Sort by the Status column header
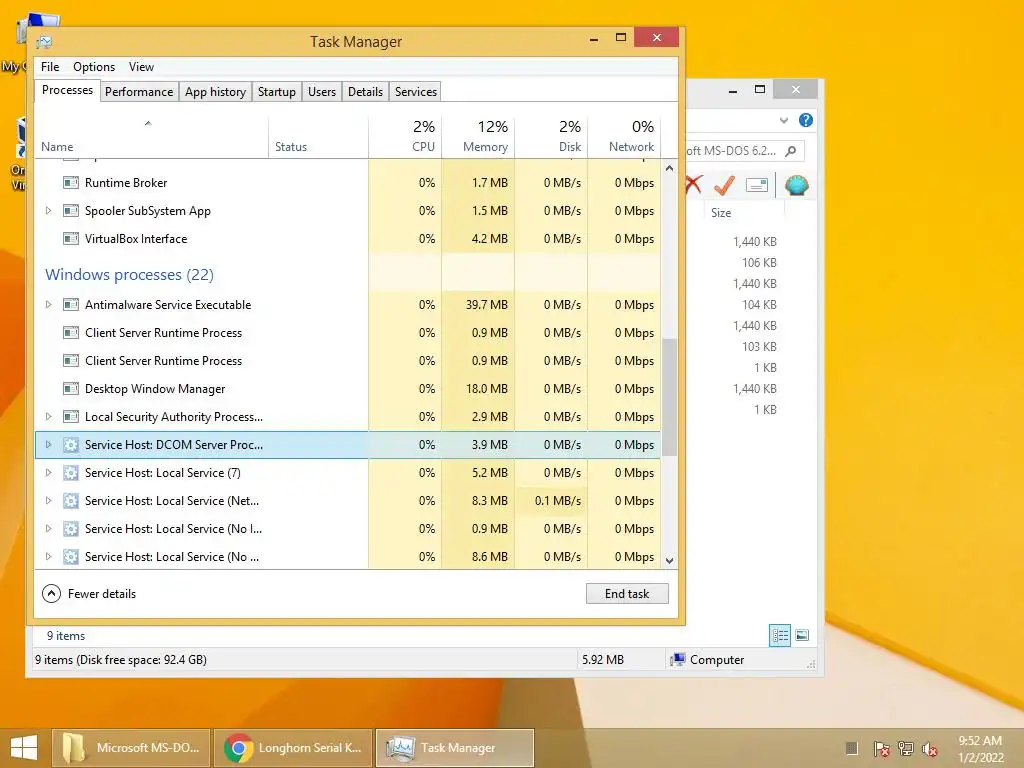 (318, 137)
